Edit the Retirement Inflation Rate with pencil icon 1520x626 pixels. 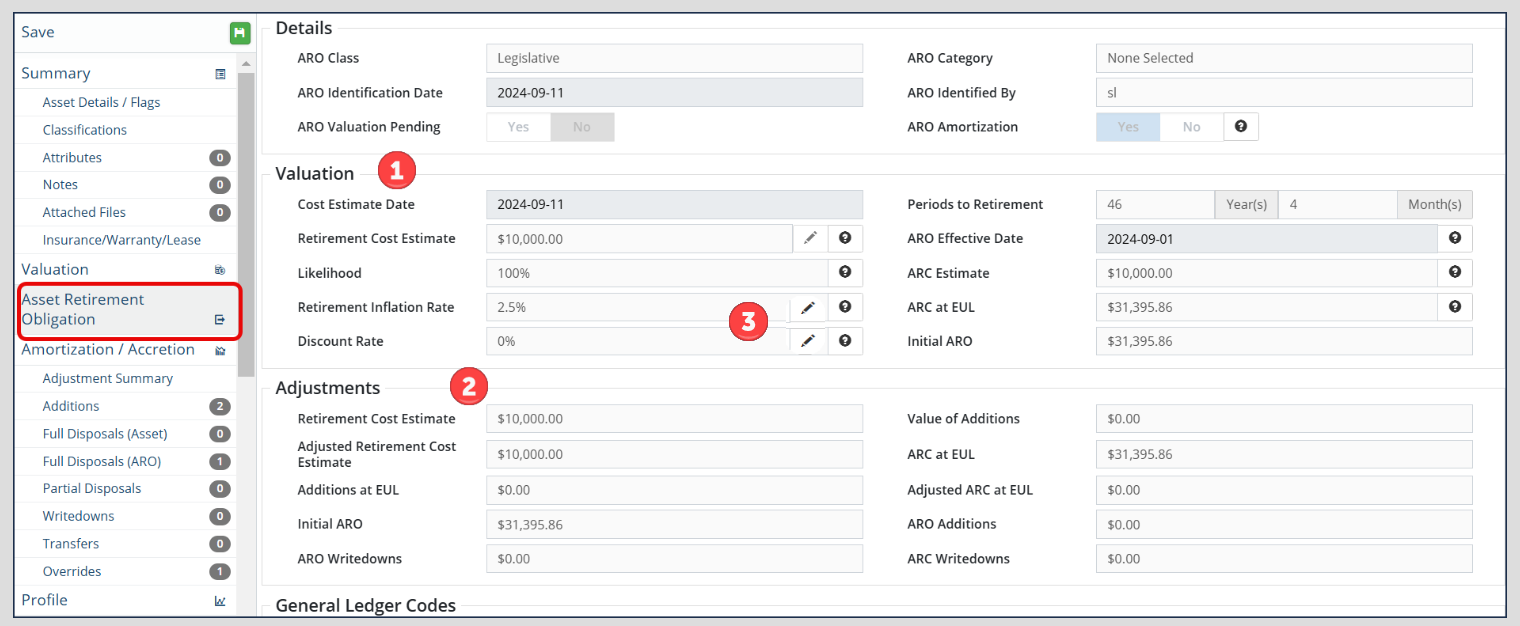pos(808,307)
